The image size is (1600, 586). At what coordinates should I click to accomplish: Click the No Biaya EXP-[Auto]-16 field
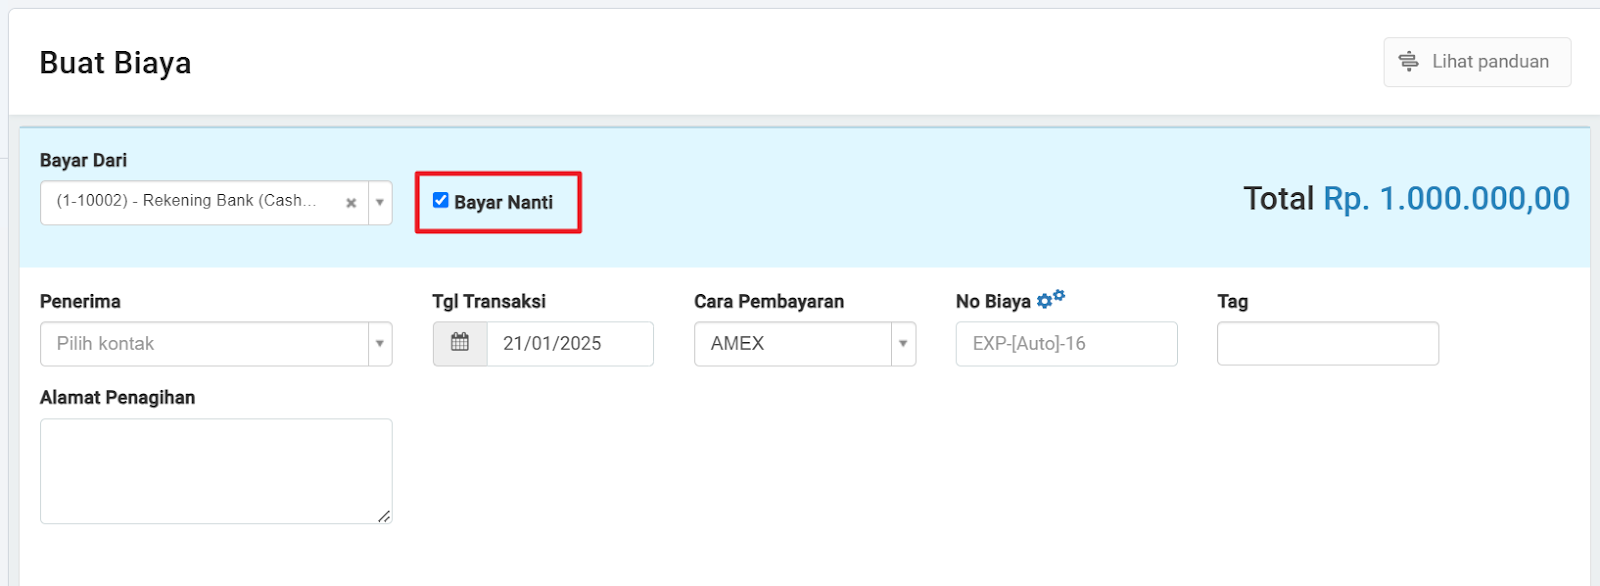(1066, 343)
